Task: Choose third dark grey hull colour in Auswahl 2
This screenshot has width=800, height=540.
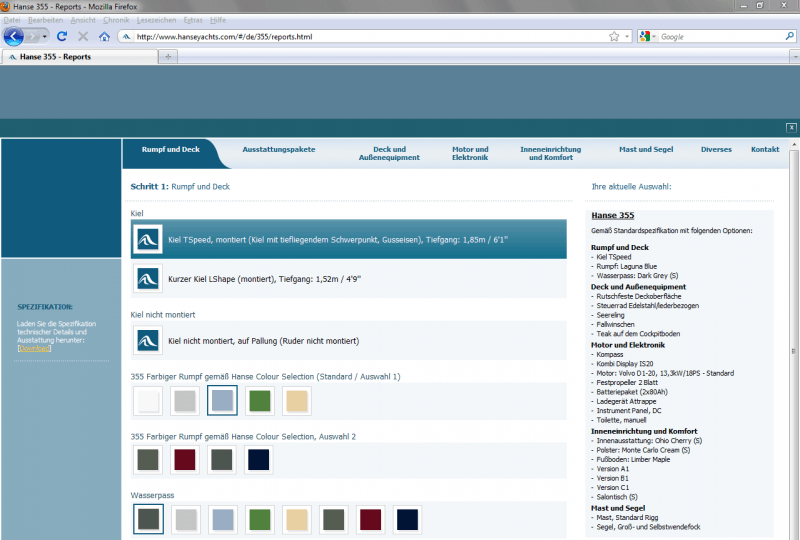Action: 222,460
